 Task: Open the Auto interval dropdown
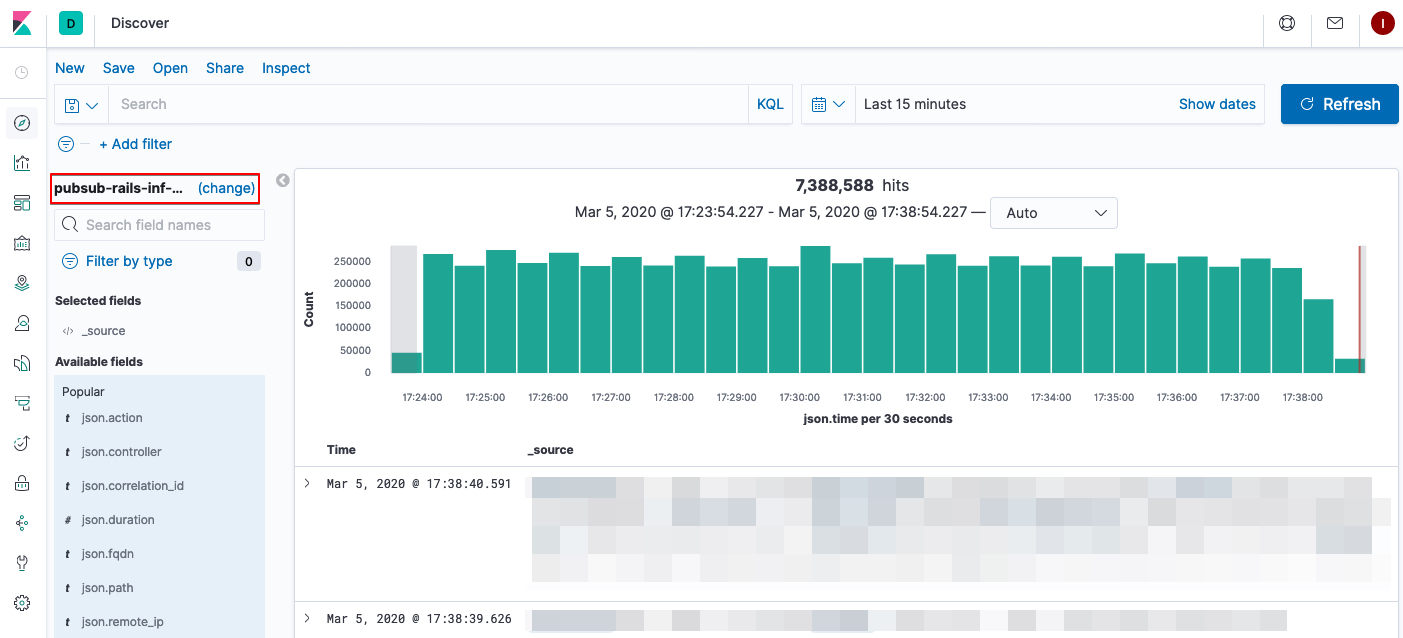(1053, 213)
